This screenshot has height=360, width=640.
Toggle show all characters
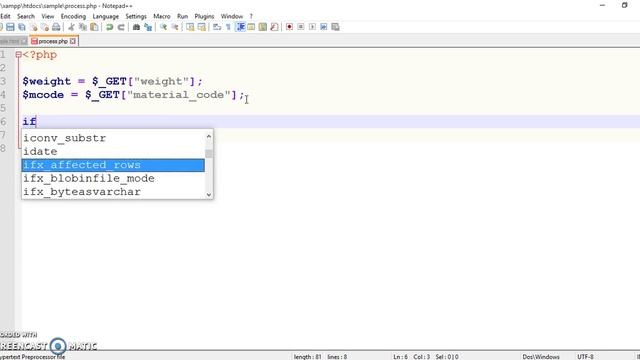click(229, 27)
